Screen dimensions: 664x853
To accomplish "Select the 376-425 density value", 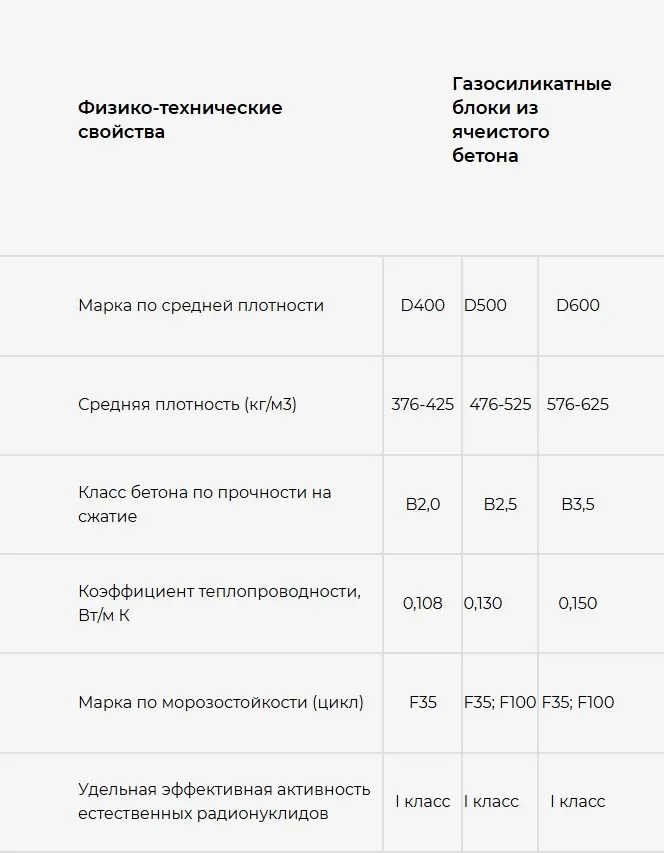I will tap(423, 405).
